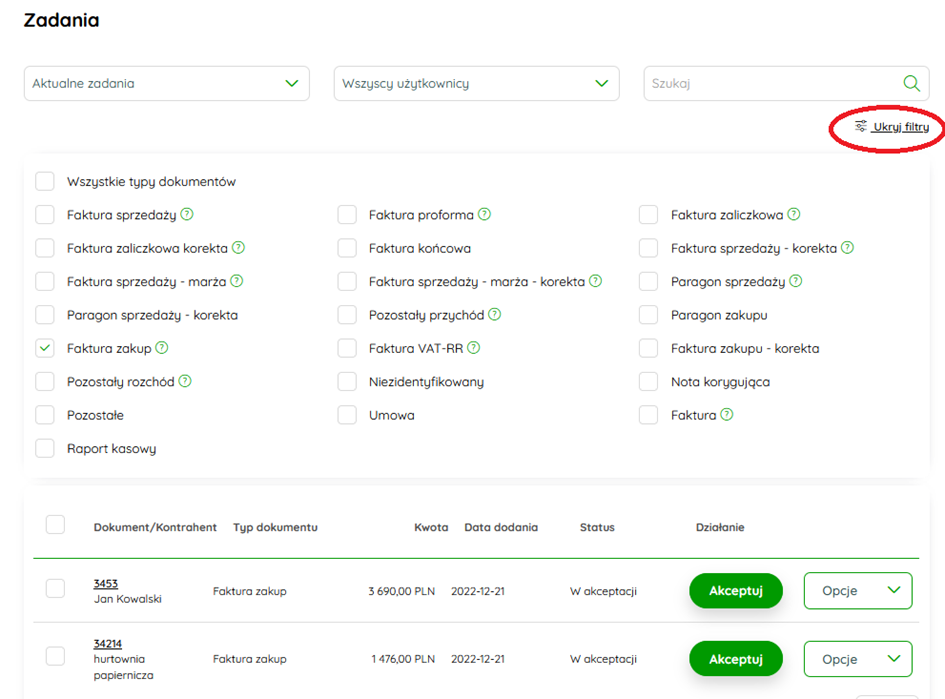Screen dimensions: 945x699
Task: Tick the Paragon sprzedaży - korekta checkbox
Action: coord(45,315)
